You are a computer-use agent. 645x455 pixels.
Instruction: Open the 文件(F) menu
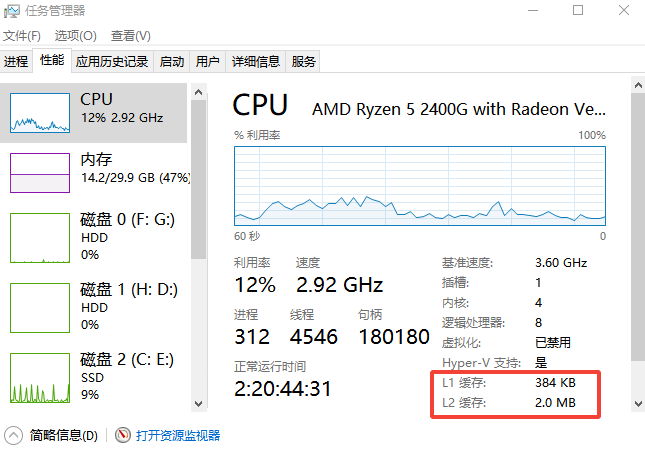(22, 36)
